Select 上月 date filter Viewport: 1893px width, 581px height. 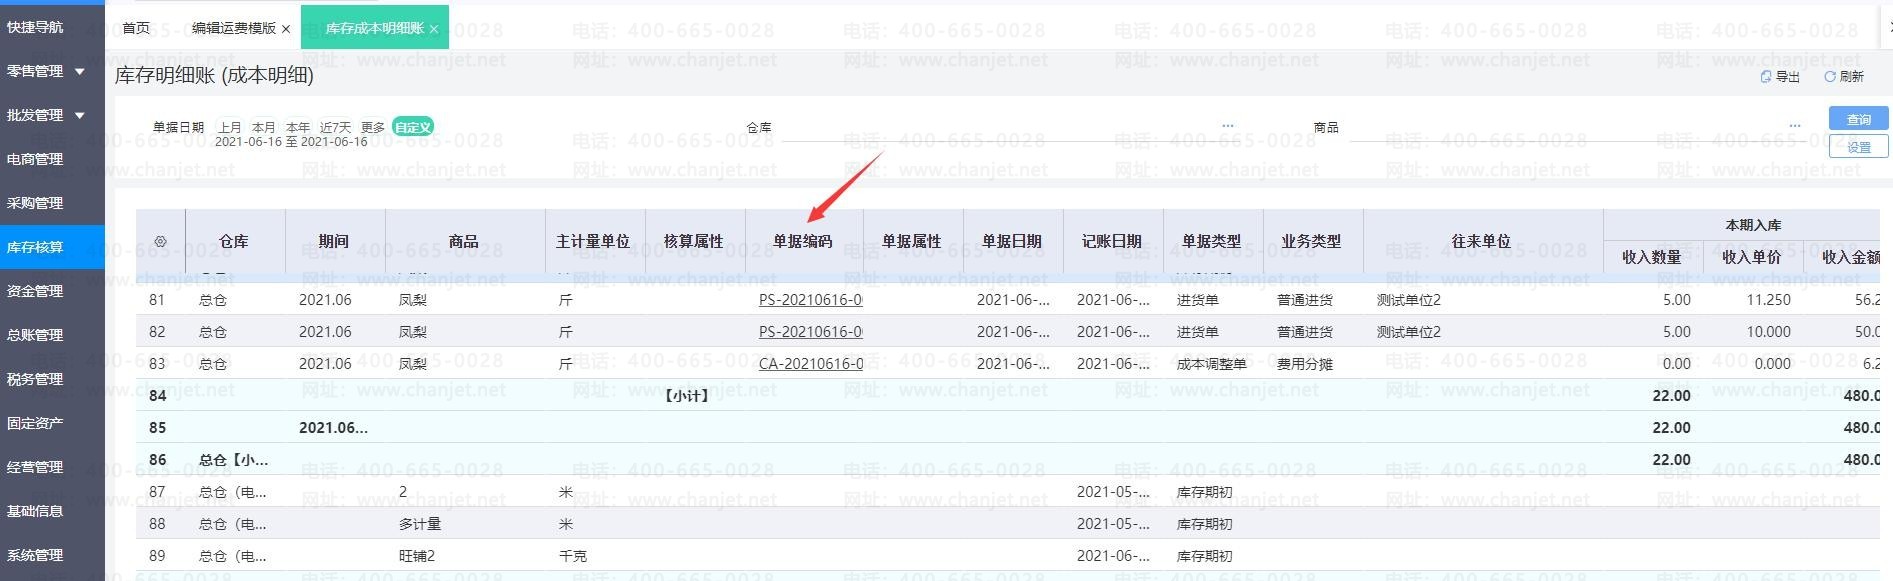(x=230, y=127)
